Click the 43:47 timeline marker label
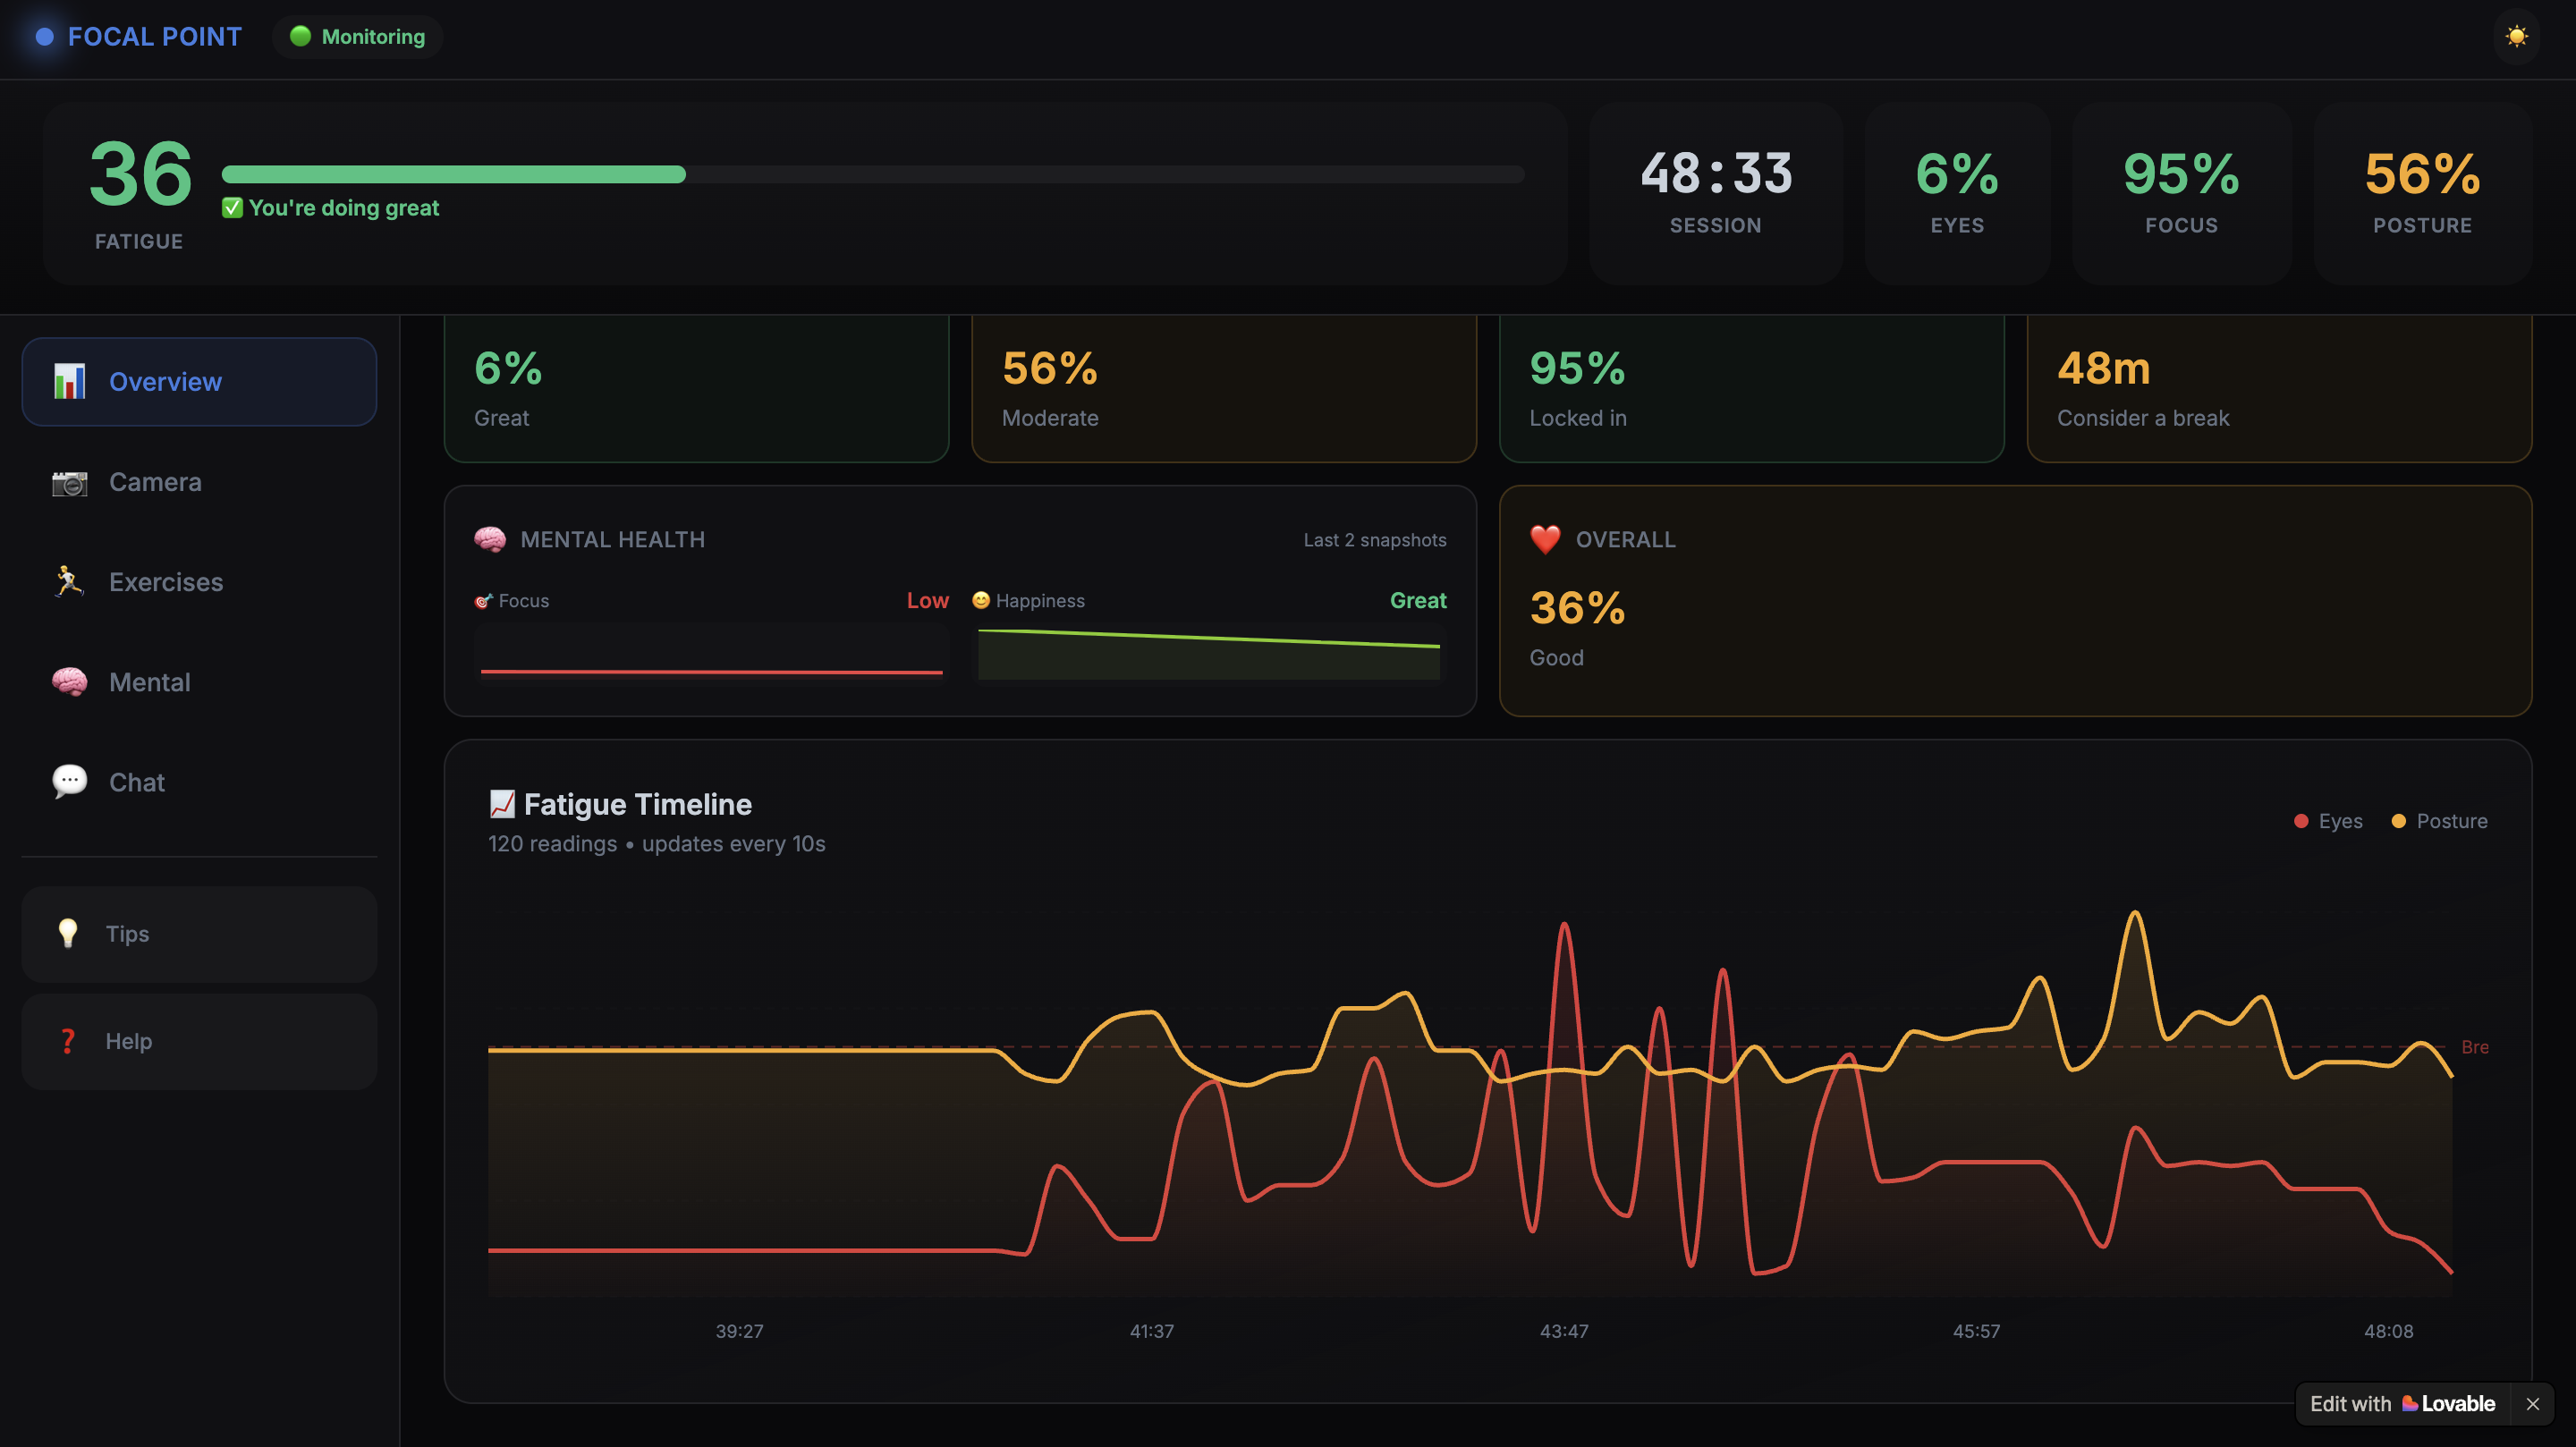 (x=1563, y=1331)
